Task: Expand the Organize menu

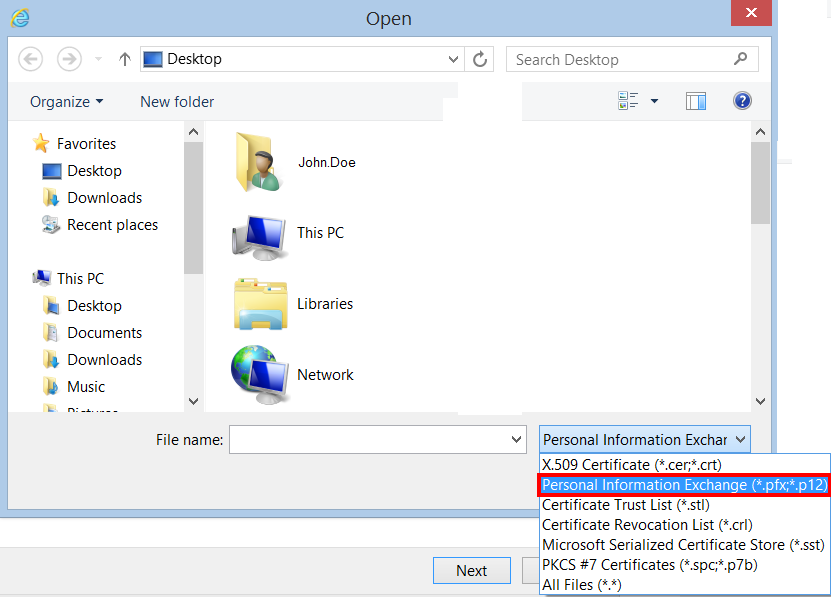Action: point(66,102)
